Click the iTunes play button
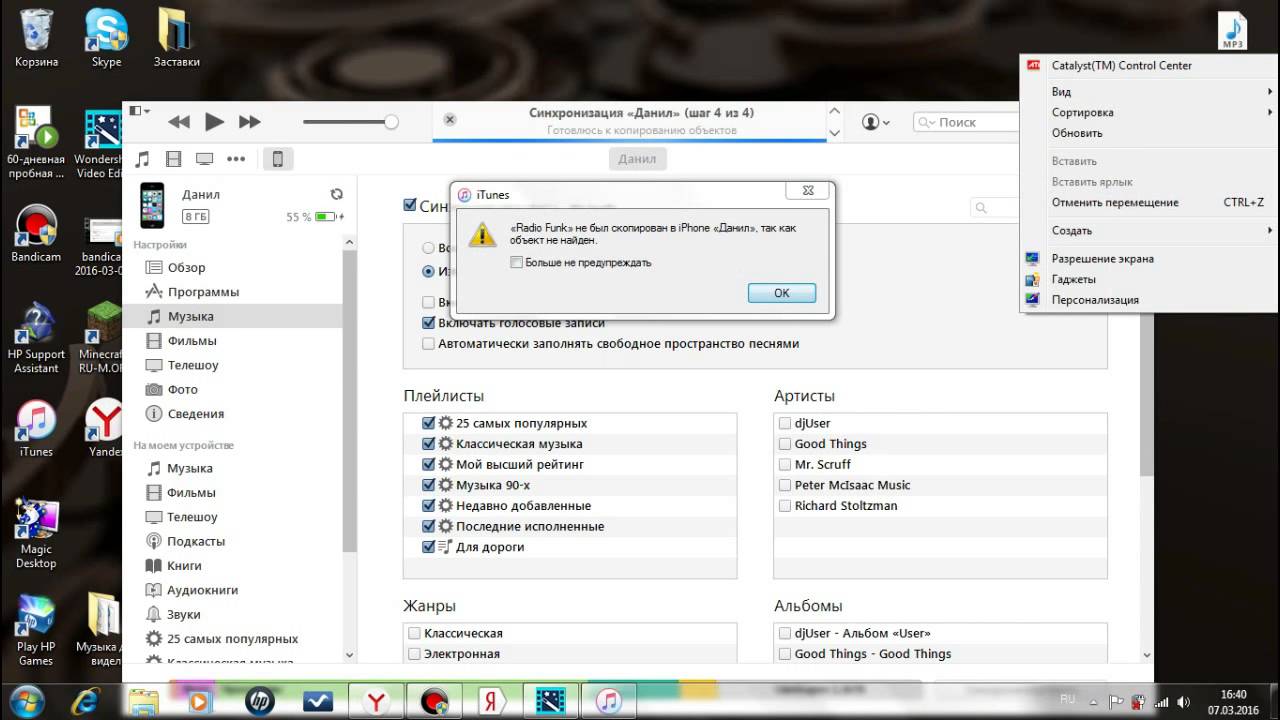The height and width of the screenshot is (720, 1280). tap(214, 122)
